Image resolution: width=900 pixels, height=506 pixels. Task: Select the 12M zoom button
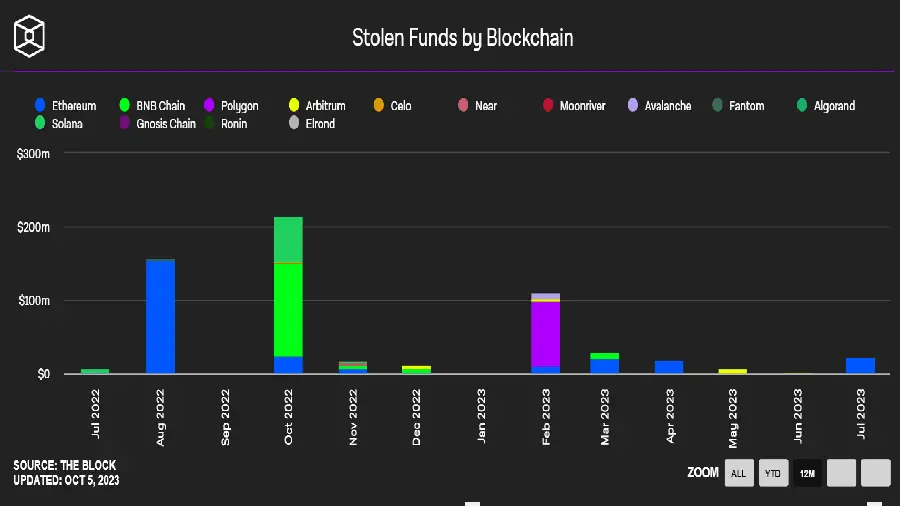(x=807, y=473)
